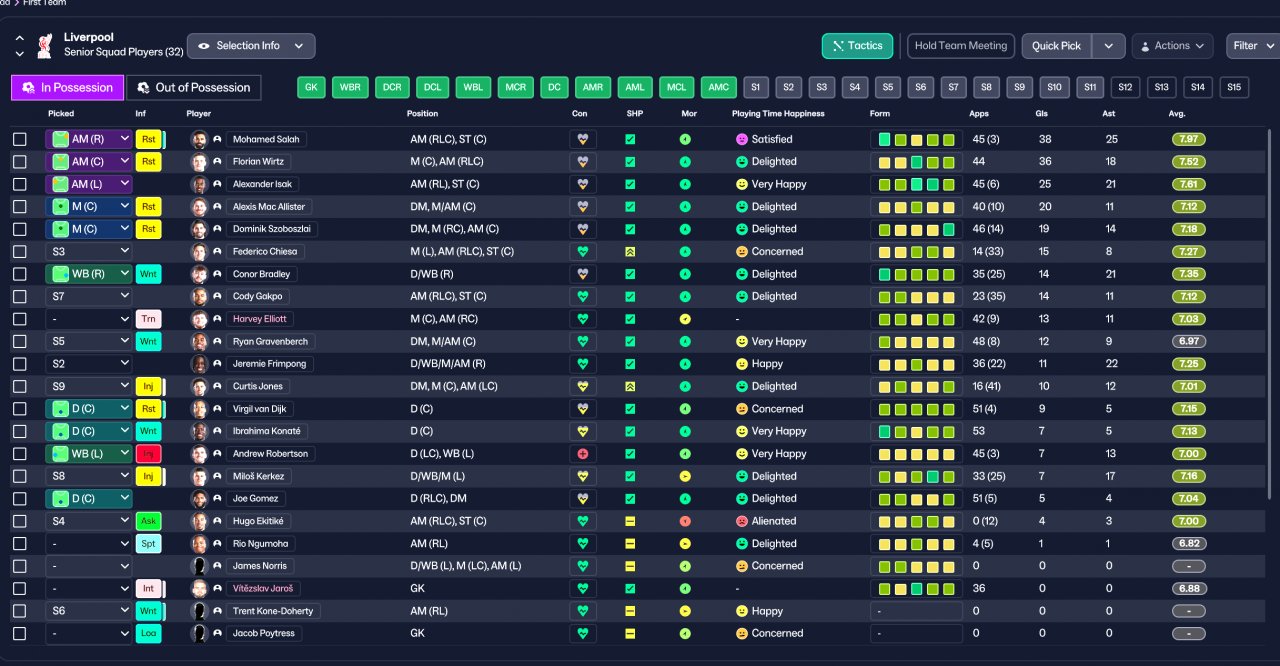Click the Liverpool club crest
The image size is (1280, 666).
point(44,45)
